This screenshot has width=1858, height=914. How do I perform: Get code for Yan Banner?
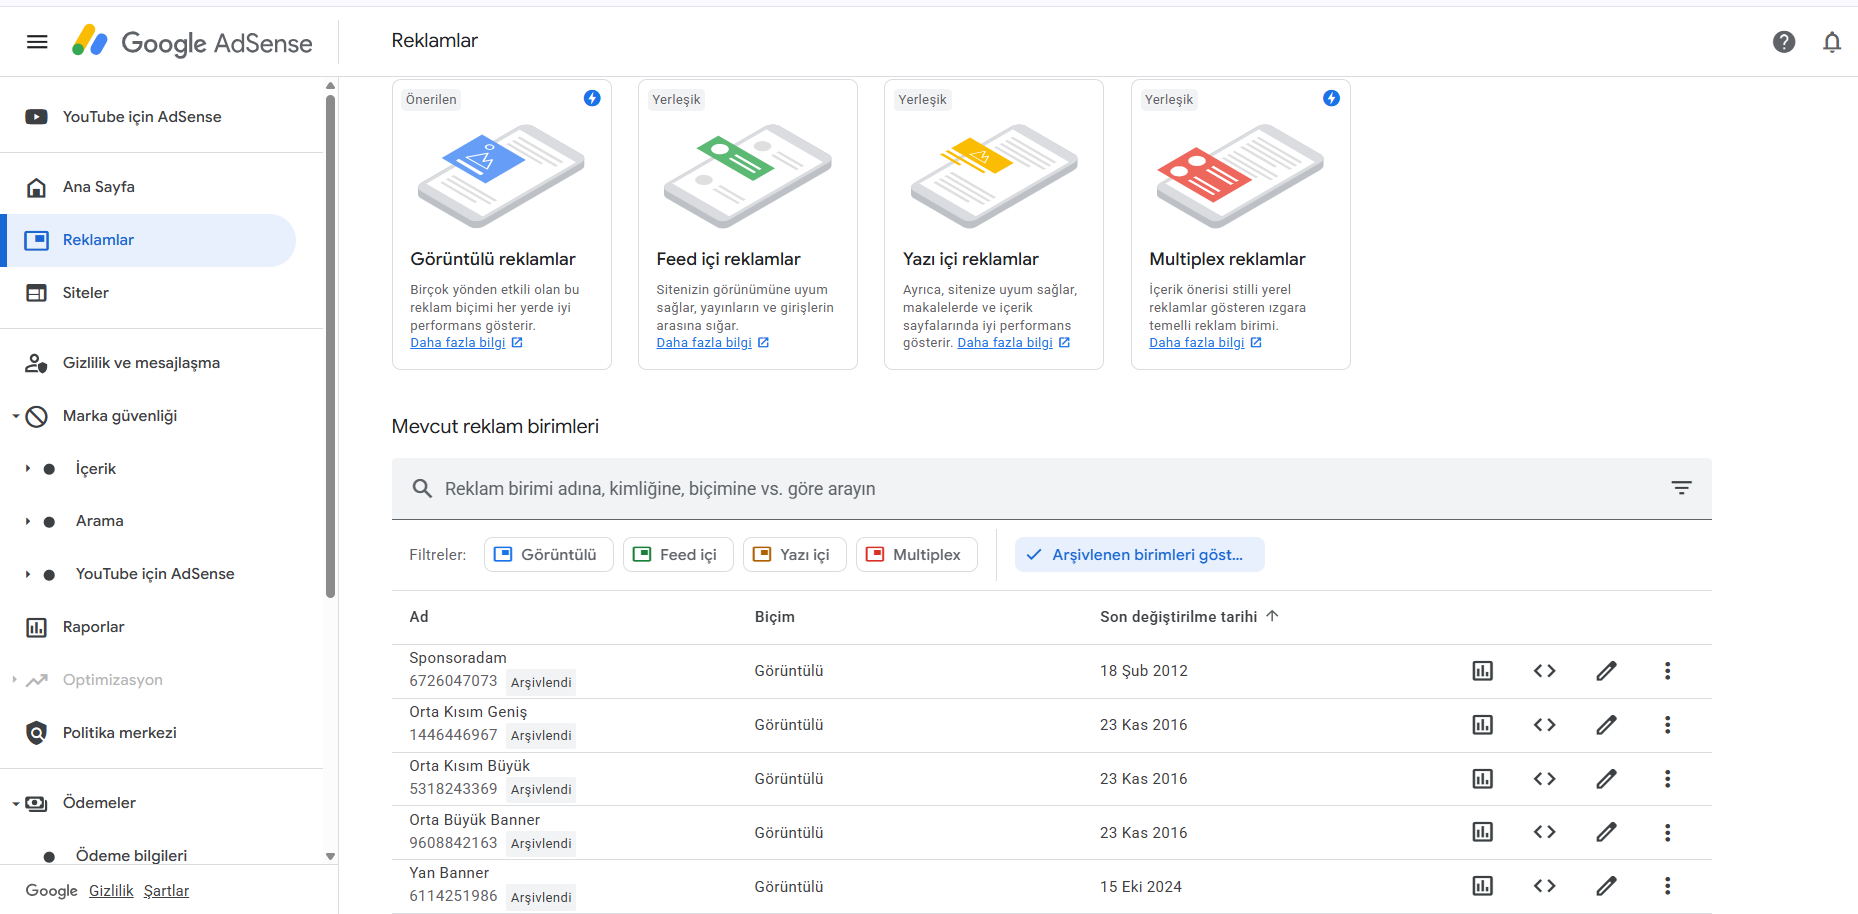(1545, 886)
